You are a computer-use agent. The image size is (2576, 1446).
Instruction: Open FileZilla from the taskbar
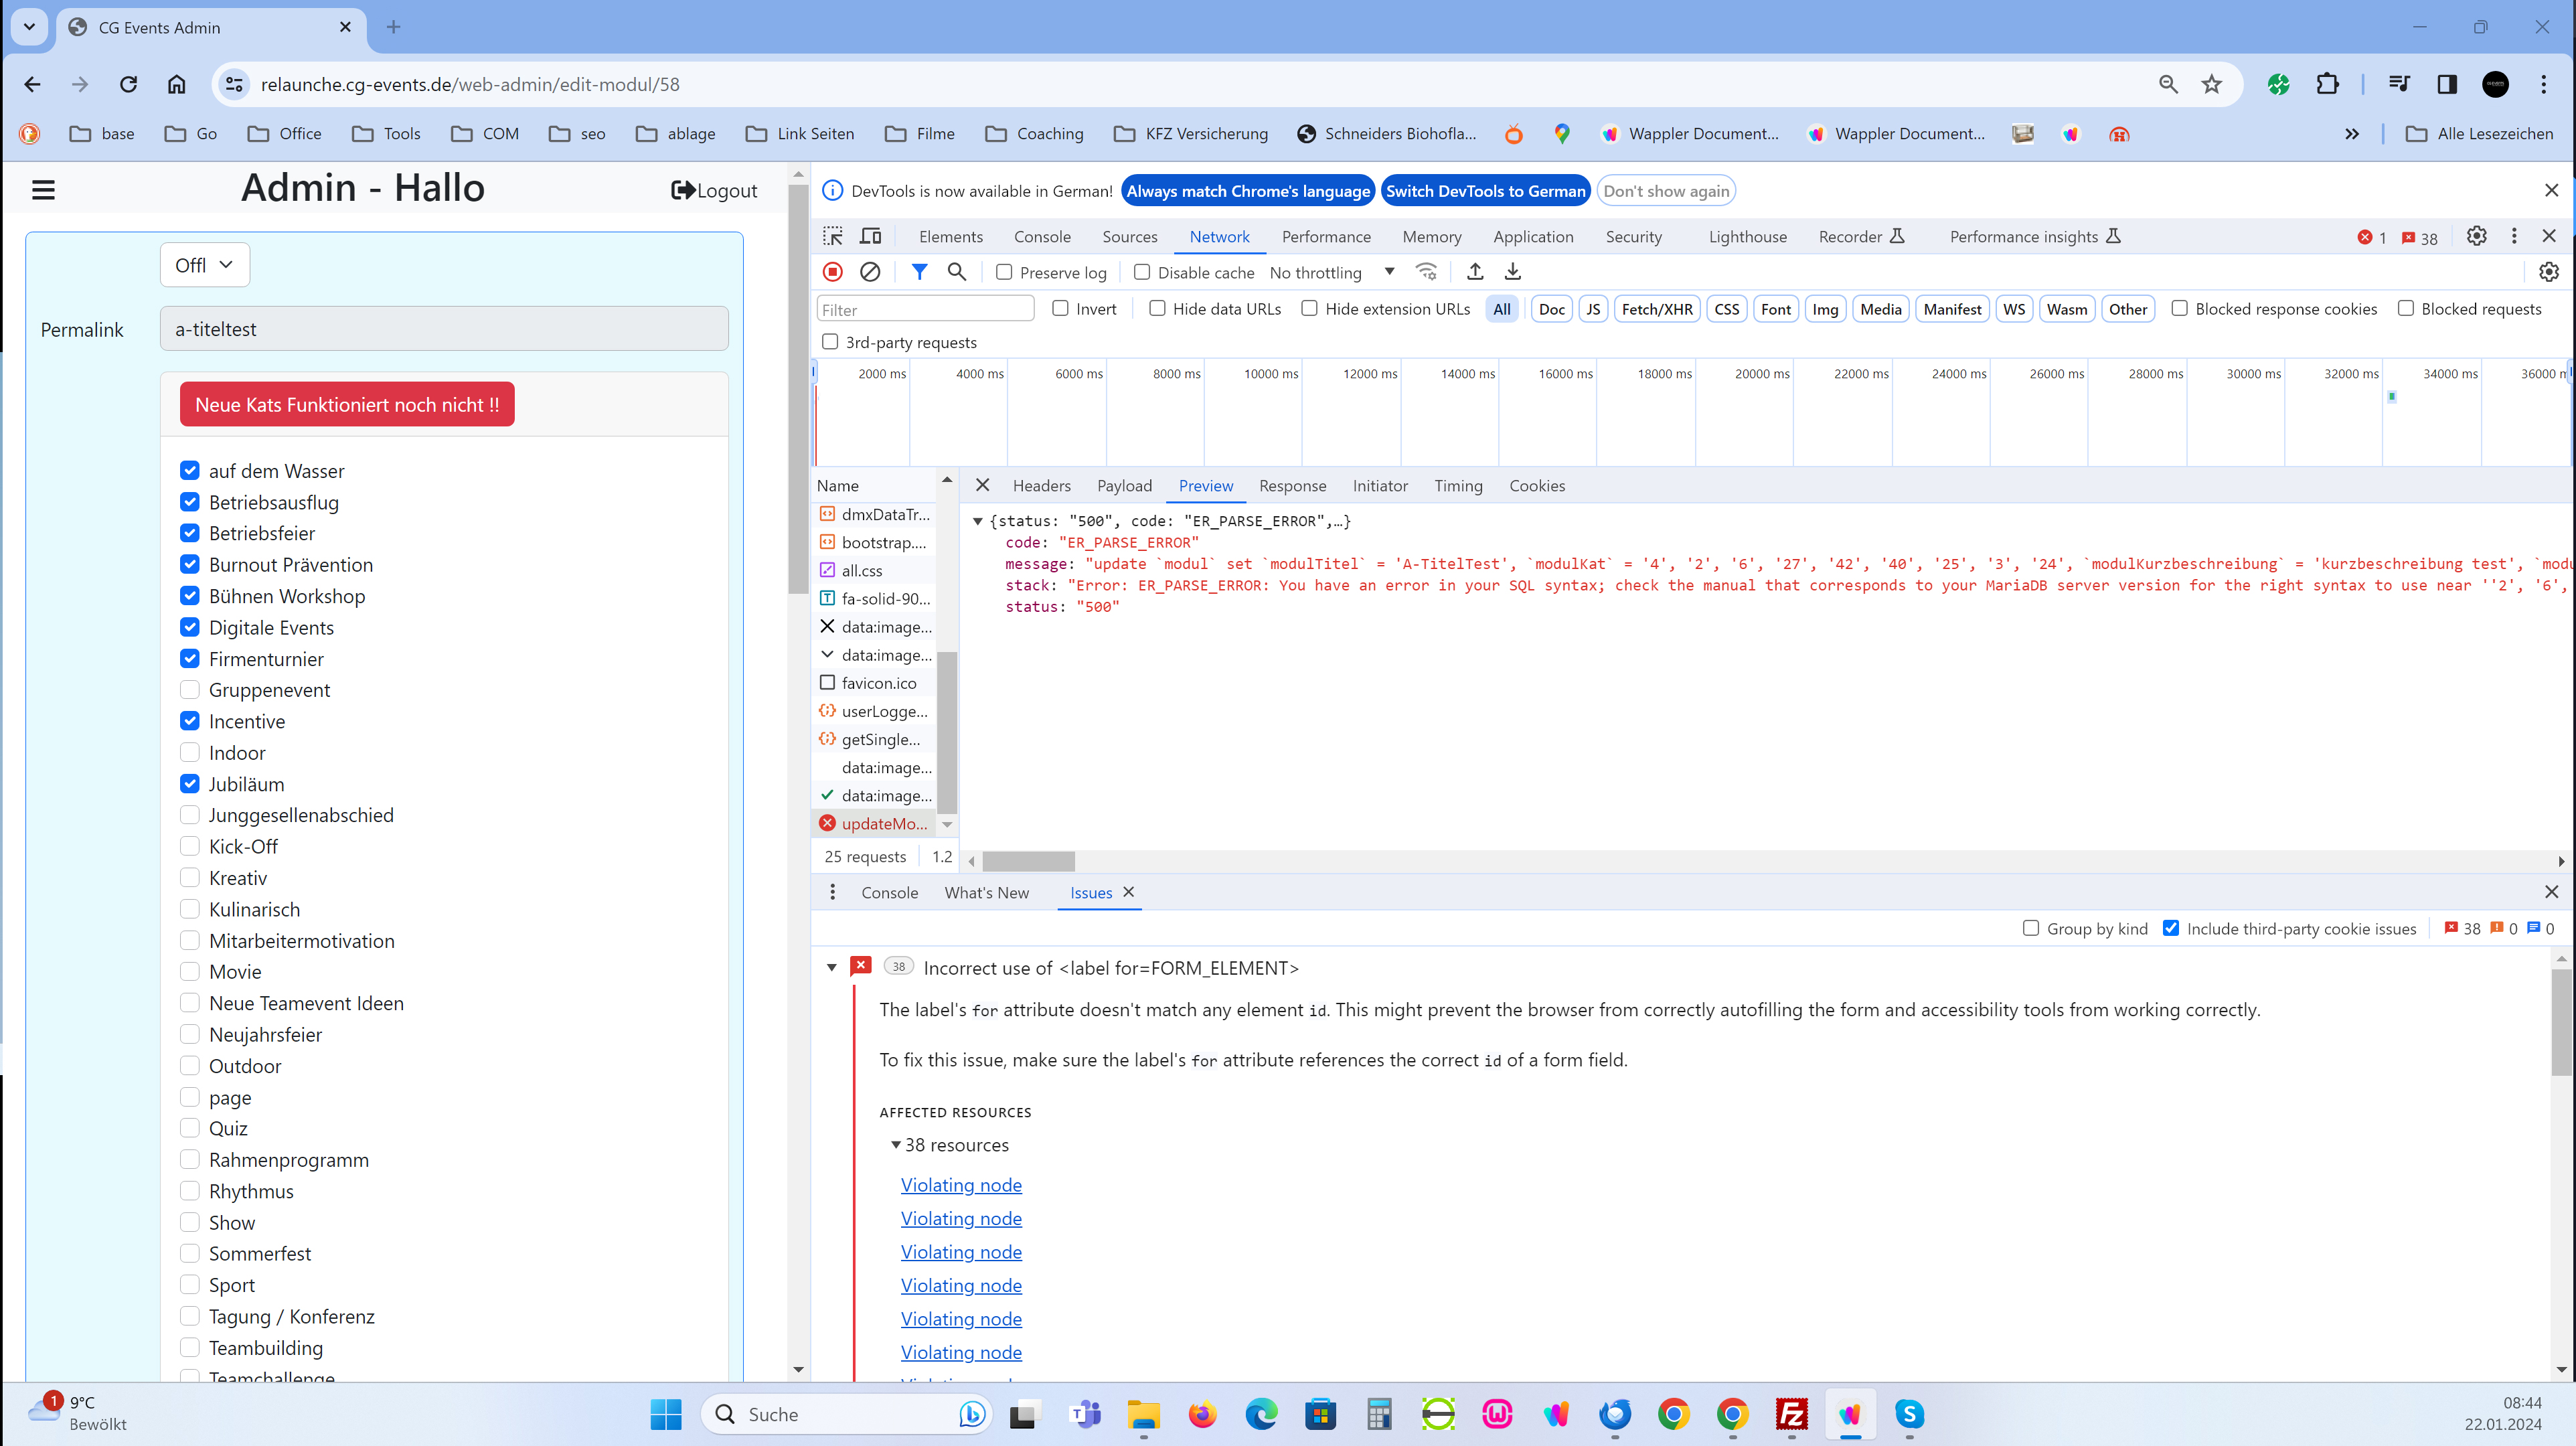click(1791, 1414)
